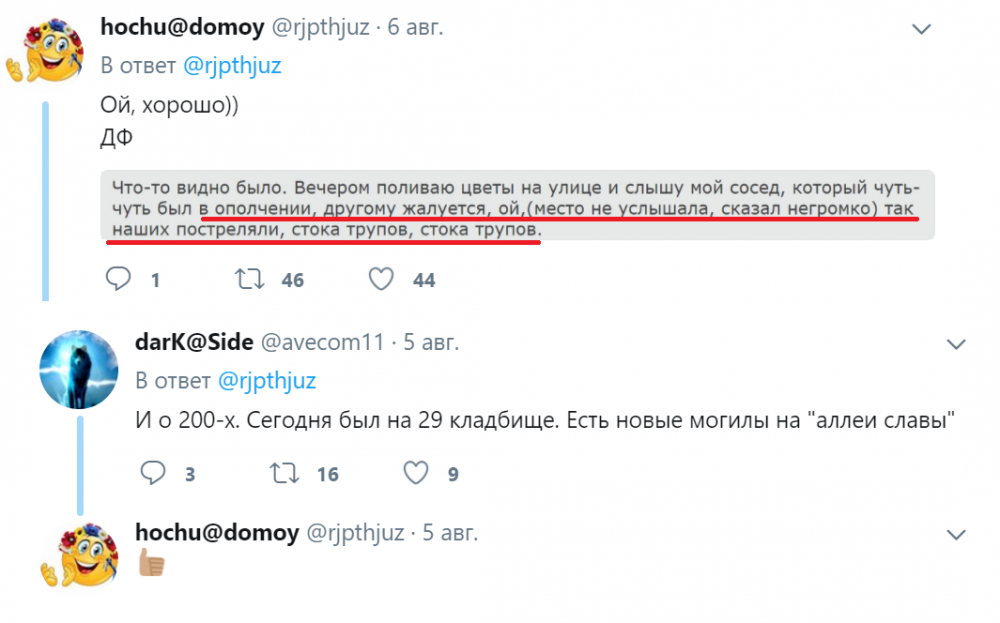Click the @avecom11 handle
This screenshot has height=623, width=1000.
tap(322, 342)
